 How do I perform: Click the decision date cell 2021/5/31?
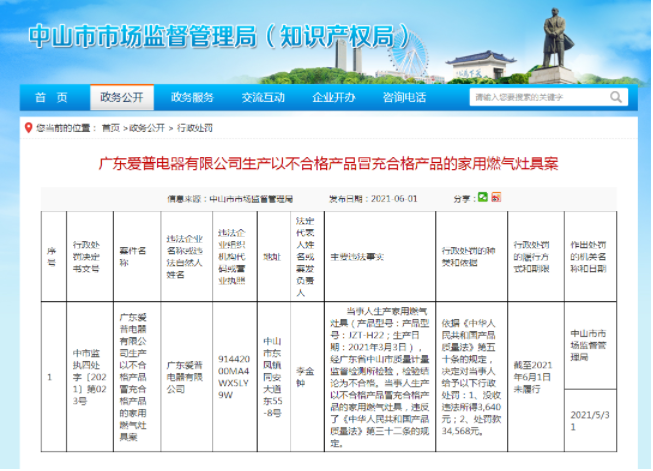(591, 421)
